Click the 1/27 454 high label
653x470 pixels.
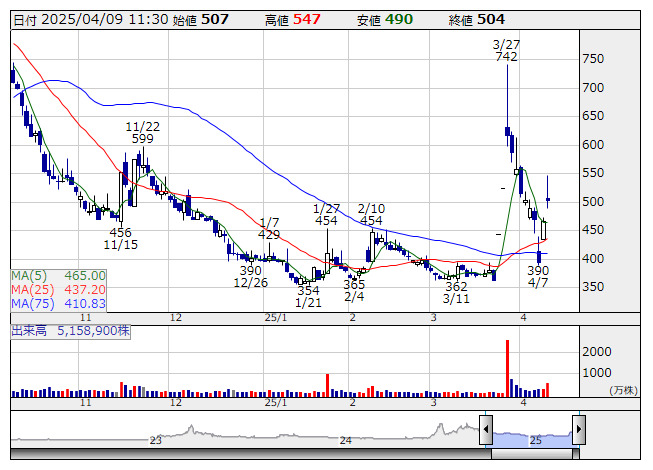(326, 214)
